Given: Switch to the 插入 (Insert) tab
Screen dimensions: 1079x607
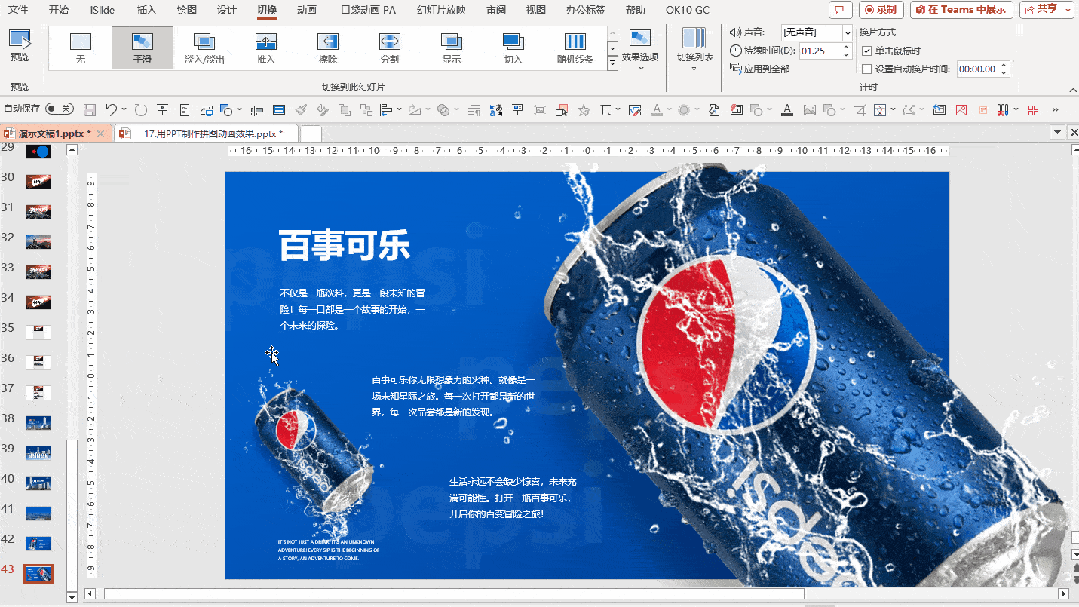Looking at the screenshot, I should point(147,10).
